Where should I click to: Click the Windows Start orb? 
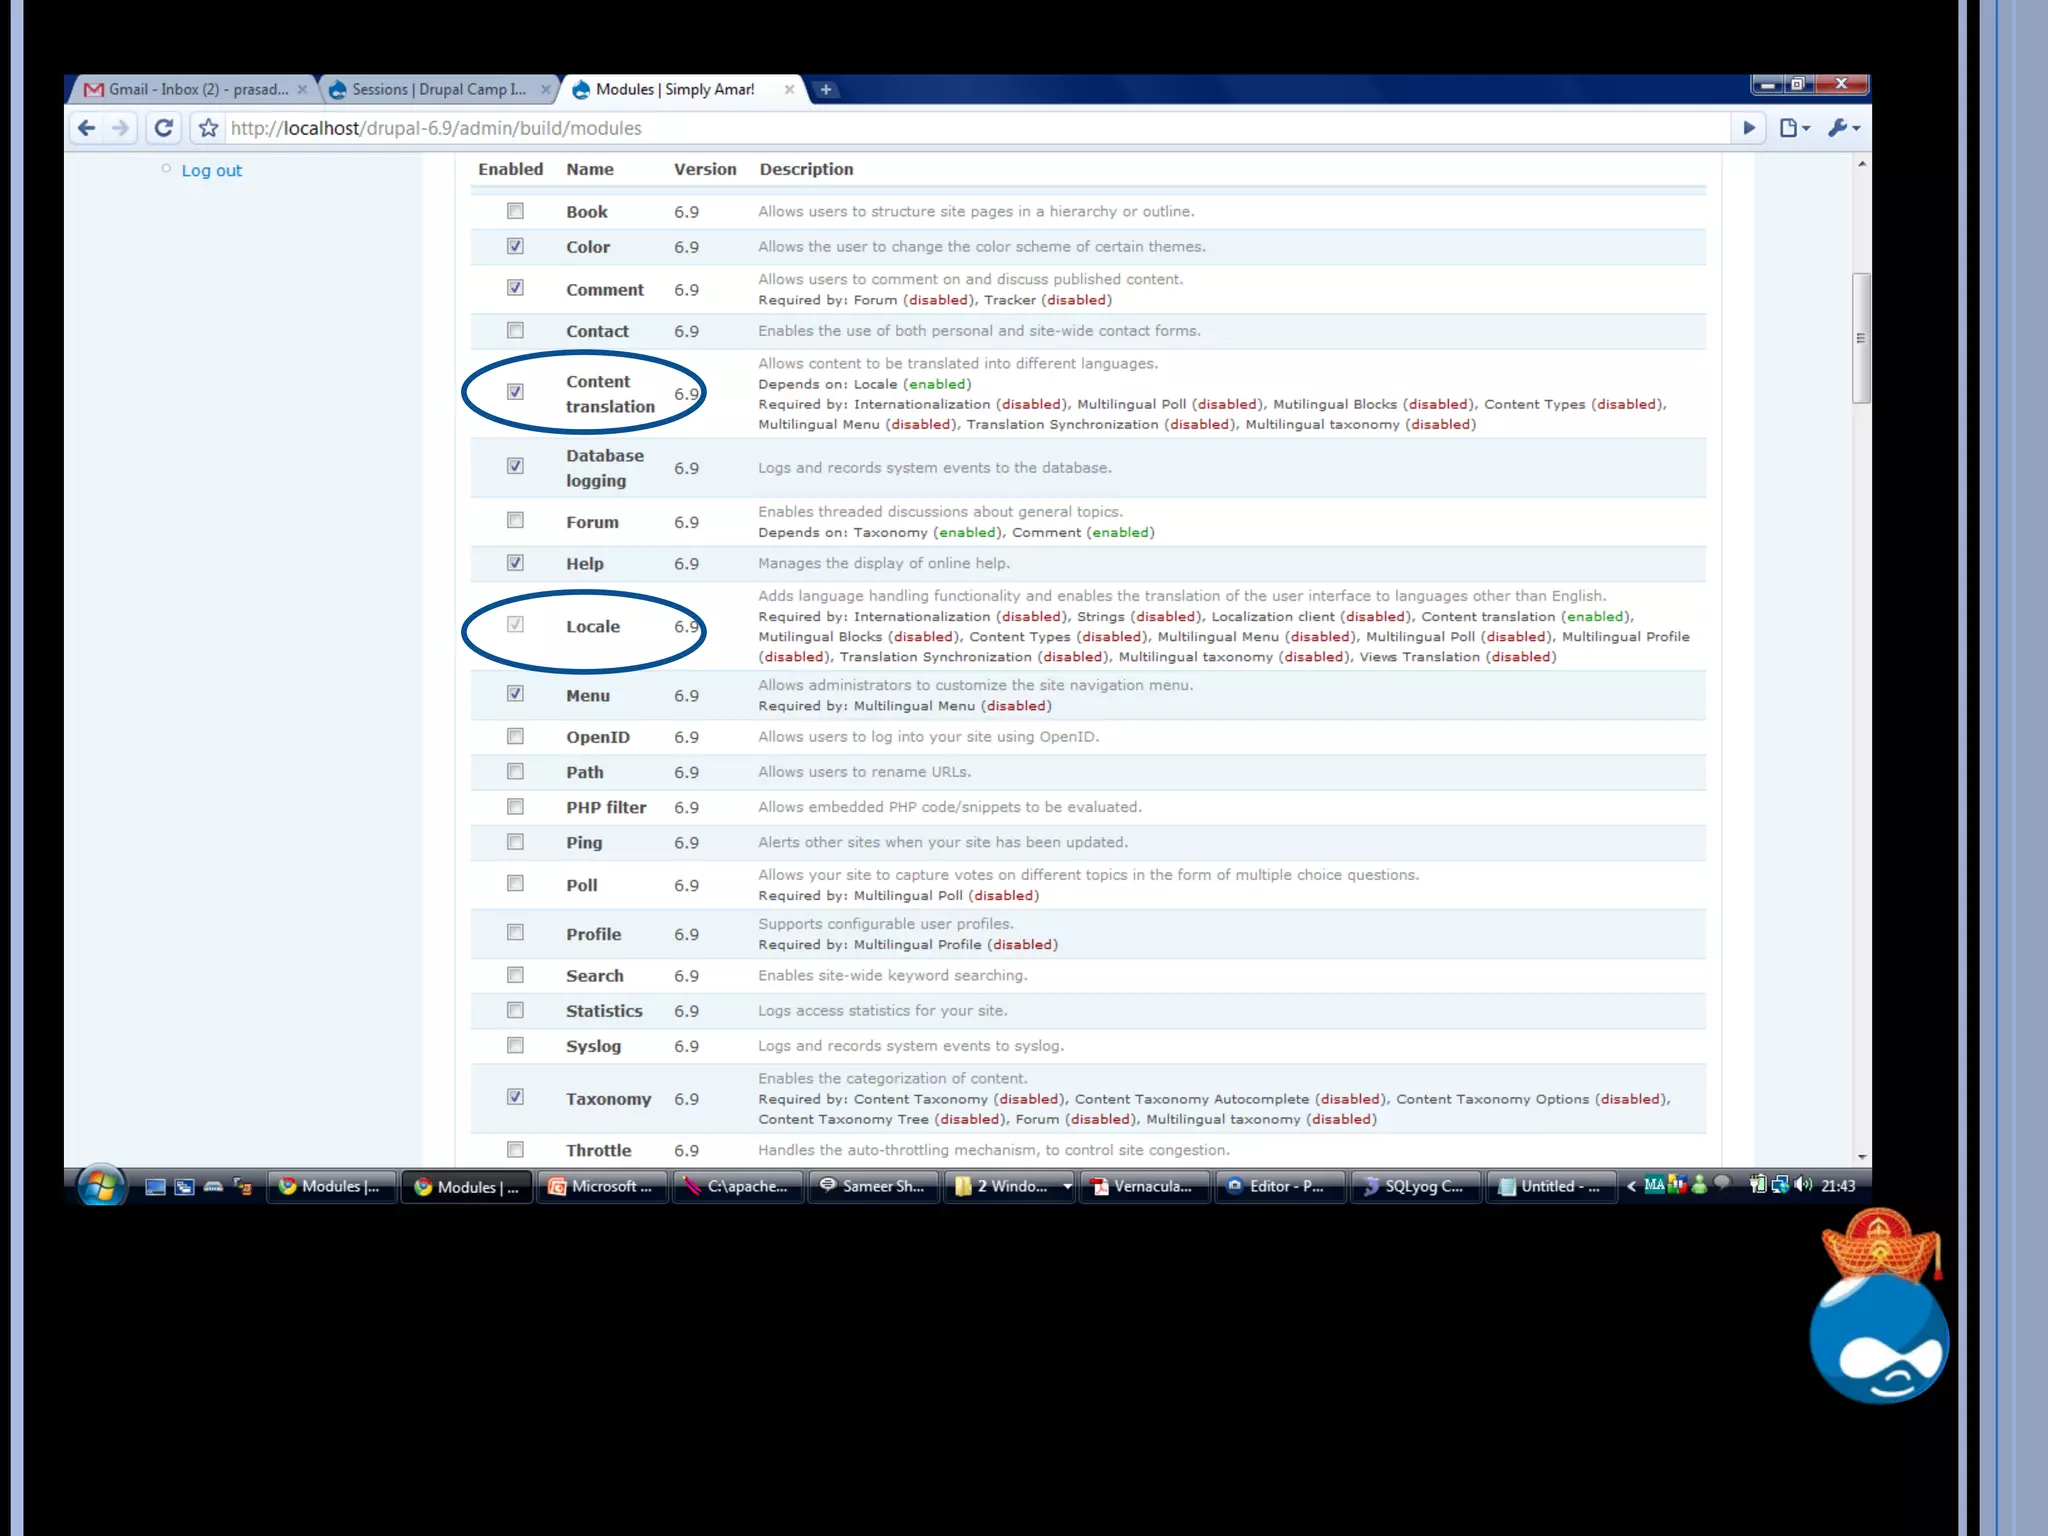(x=101, y=1186)
